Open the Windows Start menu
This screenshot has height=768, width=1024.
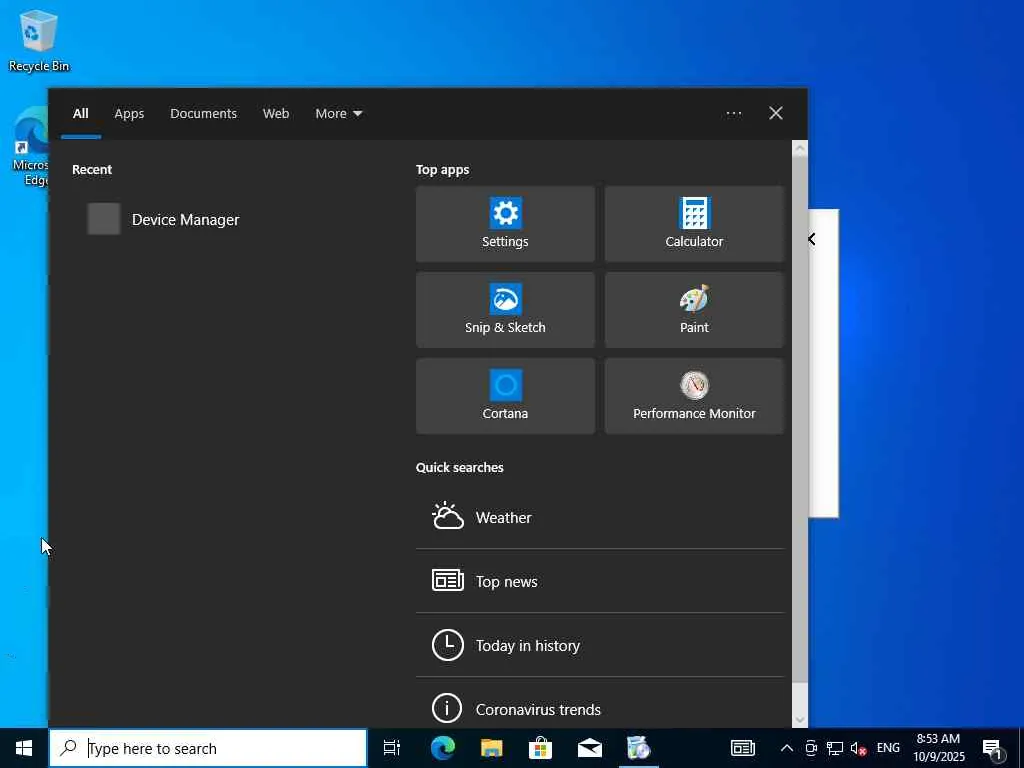(x=24, y=748)
